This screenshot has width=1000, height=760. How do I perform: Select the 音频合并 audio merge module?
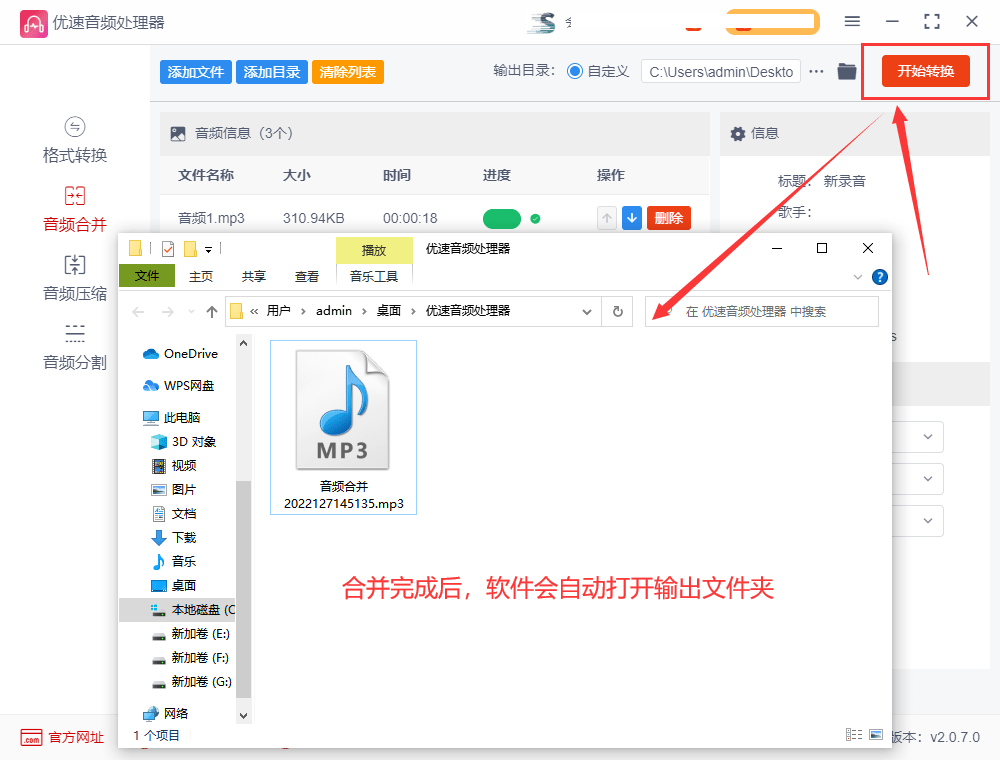75,209
